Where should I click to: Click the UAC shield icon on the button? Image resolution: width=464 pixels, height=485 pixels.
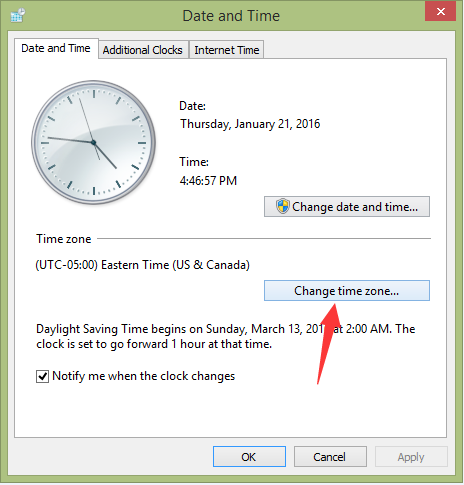click(x=282, y=206)
